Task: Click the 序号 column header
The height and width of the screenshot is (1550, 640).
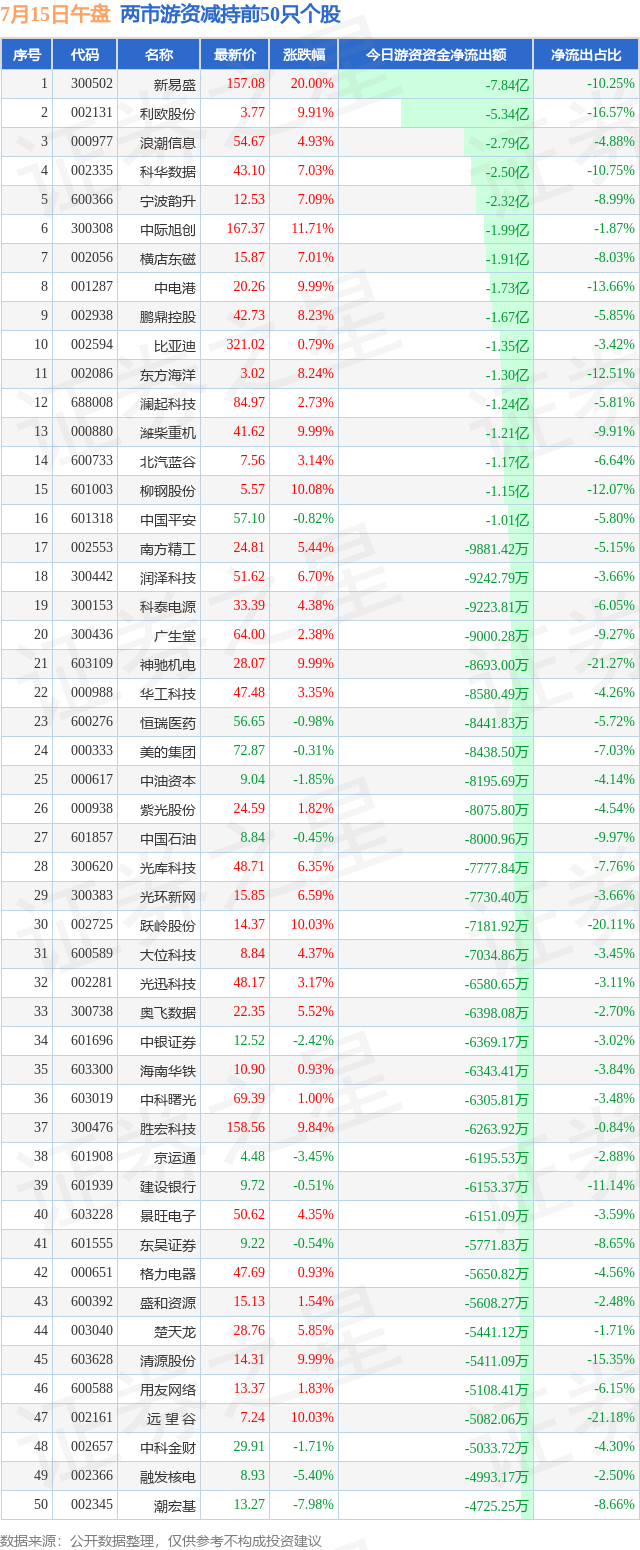Action: click(x=27, y=55)
